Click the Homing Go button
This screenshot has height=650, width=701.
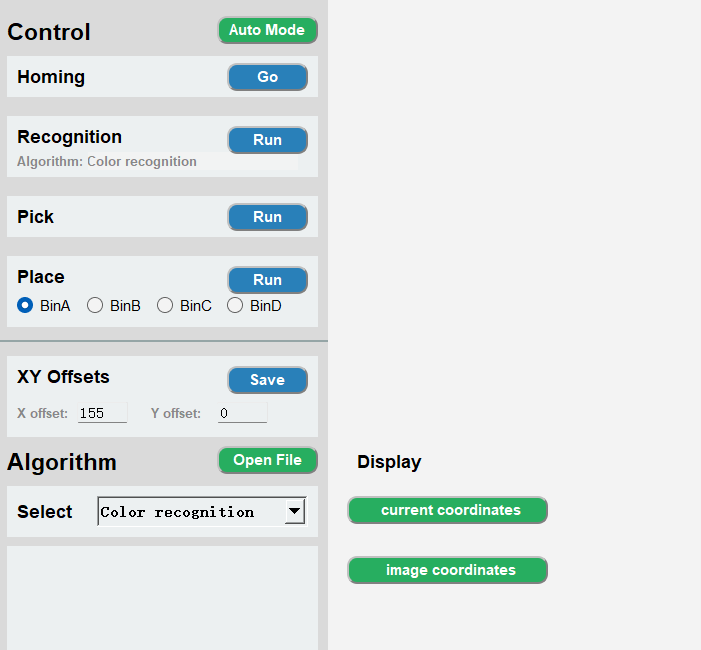click(267, 77)
